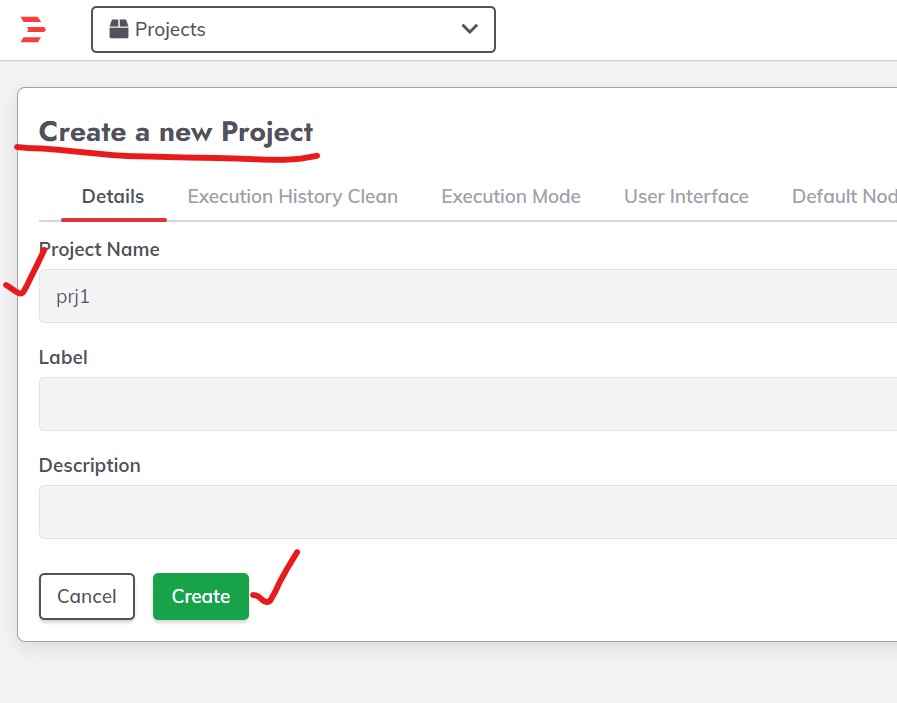897x703 pixels.
Task: Click the box icon beside Projects
Action: 119,30
